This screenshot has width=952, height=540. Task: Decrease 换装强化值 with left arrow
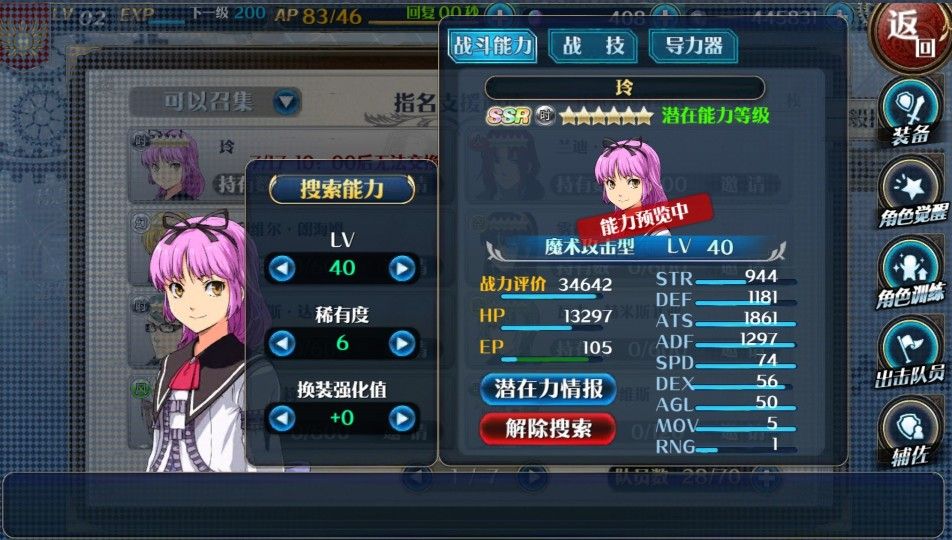pos(282,419)
